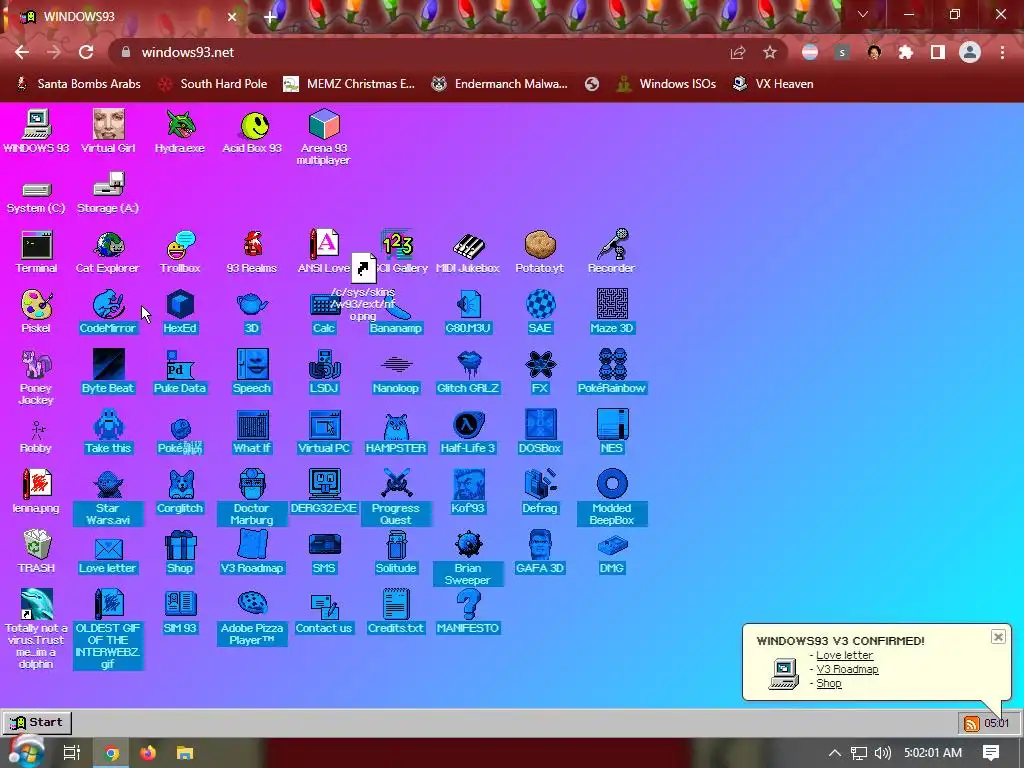
Task: Launch Progress Quest icon
Action: tap(396, 498)
